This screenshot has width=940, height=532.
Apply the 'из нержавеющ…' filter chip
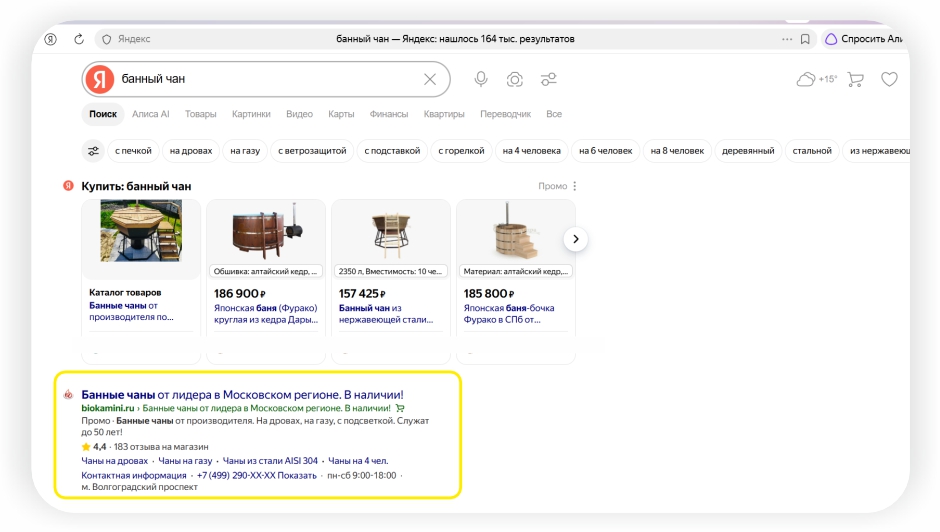pos(876,151)
